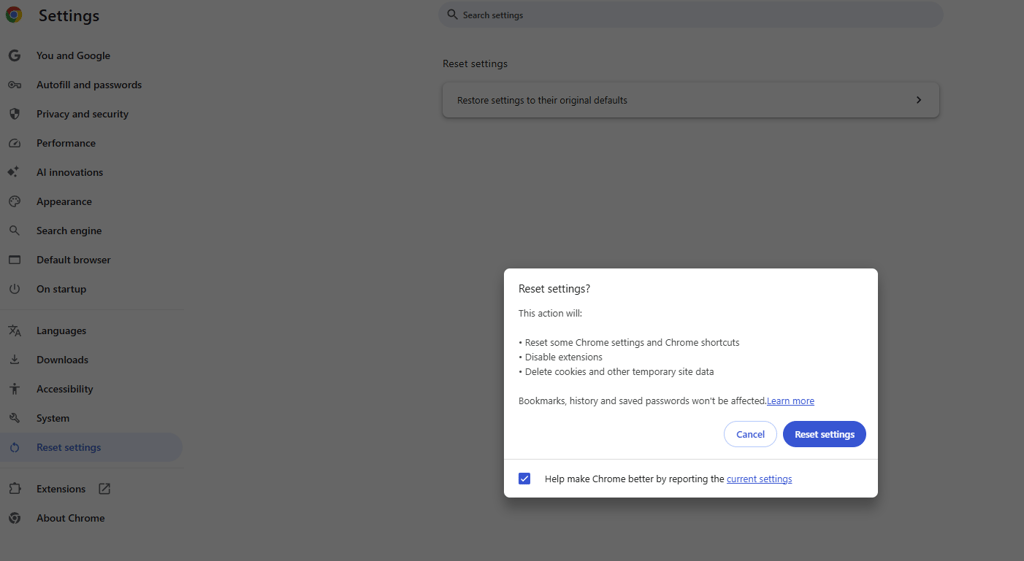Click the download arrow icon for Downloads
Screen dimensions: 1024x561
click(x=14, y=359)
